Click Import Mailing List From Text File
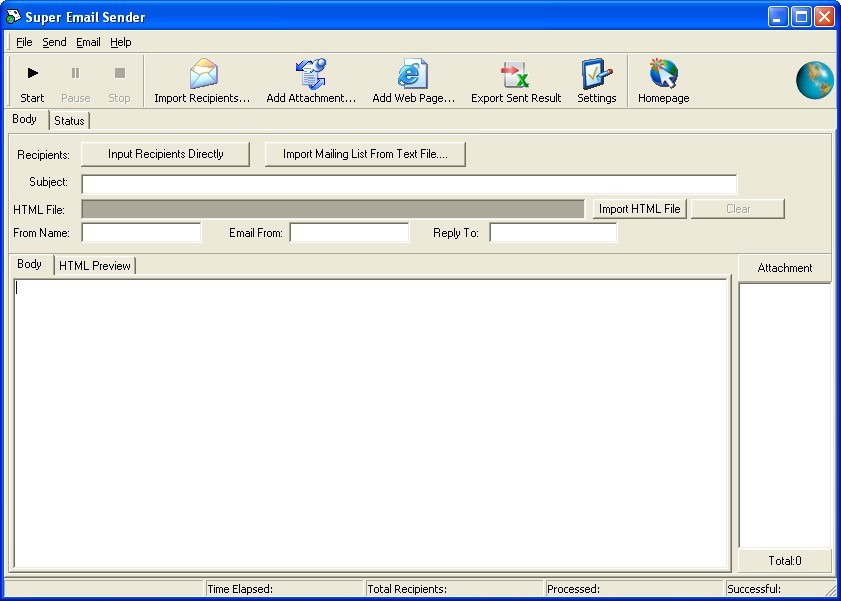This screenshot has width=841, height=601. (364, 154)
